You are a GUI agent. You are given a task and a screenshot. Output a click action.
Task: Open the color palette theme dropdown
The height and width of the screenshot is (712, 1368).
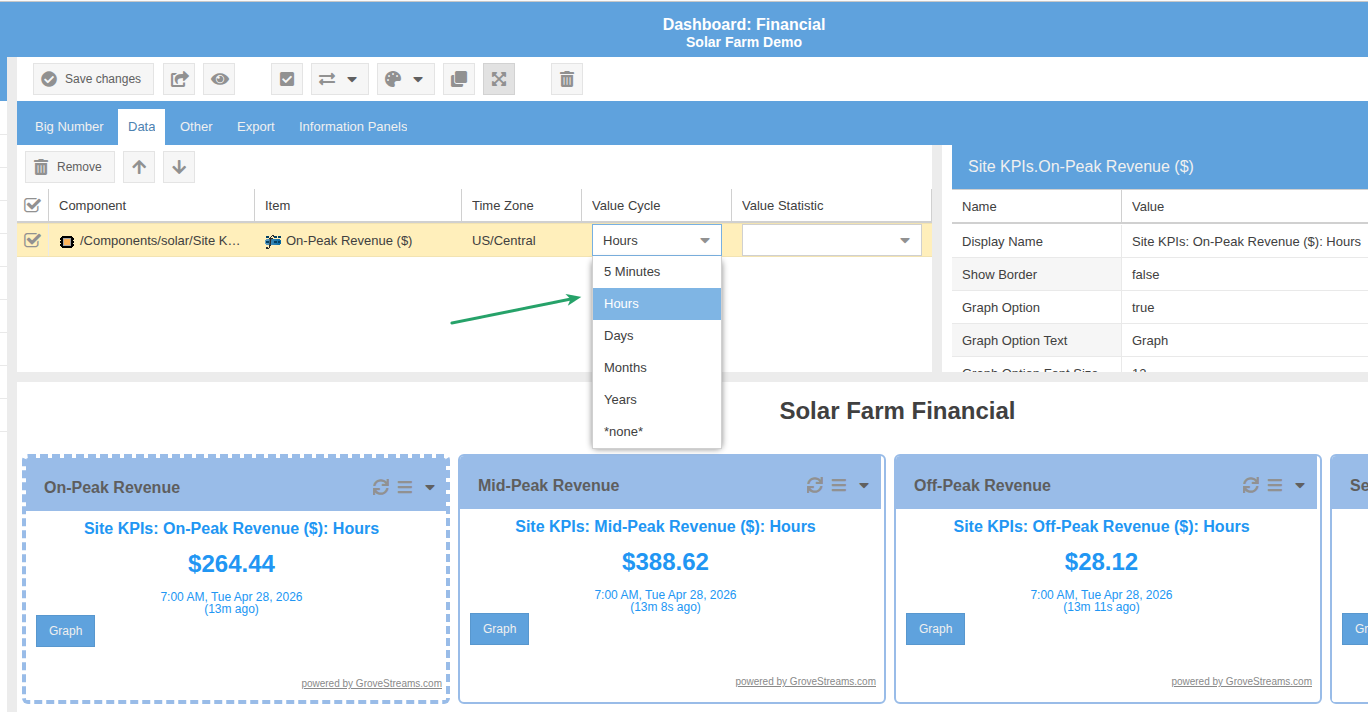(405, 79)
